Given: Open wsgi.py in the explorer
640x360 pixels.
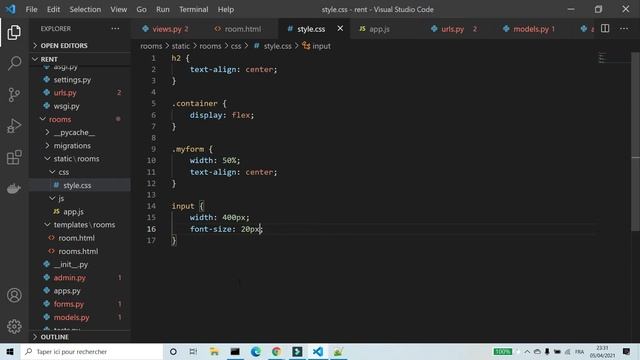Looking at the screenshot, I should point(67,106).
